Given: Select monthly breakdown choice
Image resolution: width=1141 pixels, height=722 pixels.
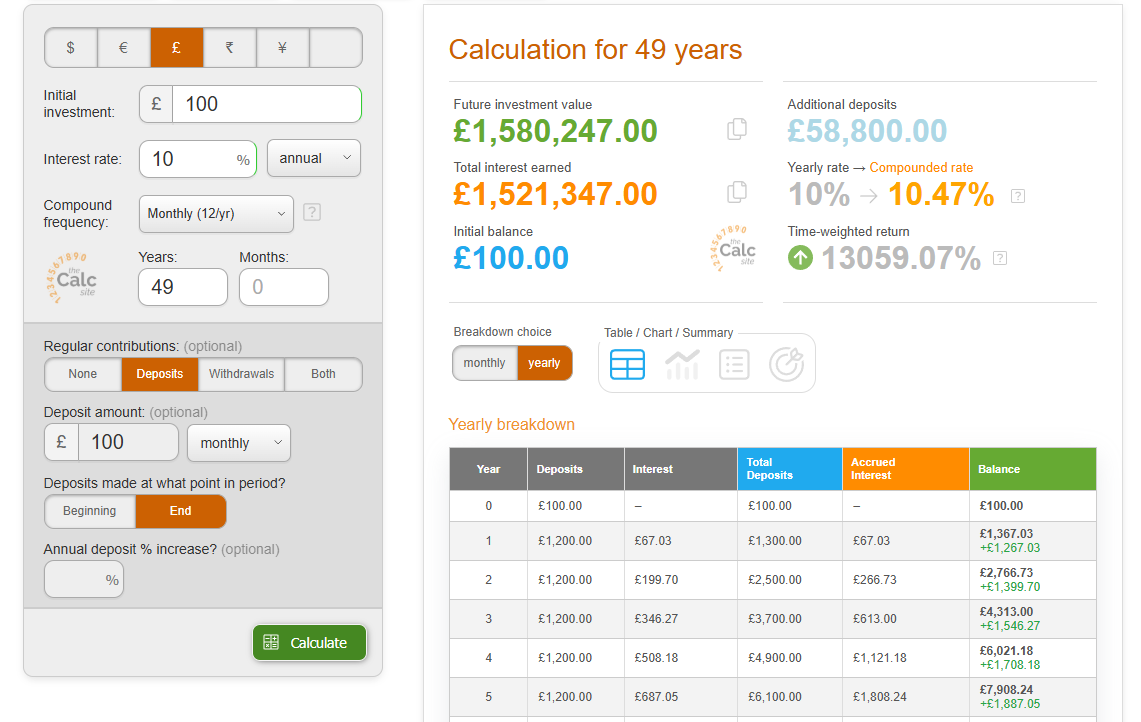Looking at the screenshot, I should [485, 363].
